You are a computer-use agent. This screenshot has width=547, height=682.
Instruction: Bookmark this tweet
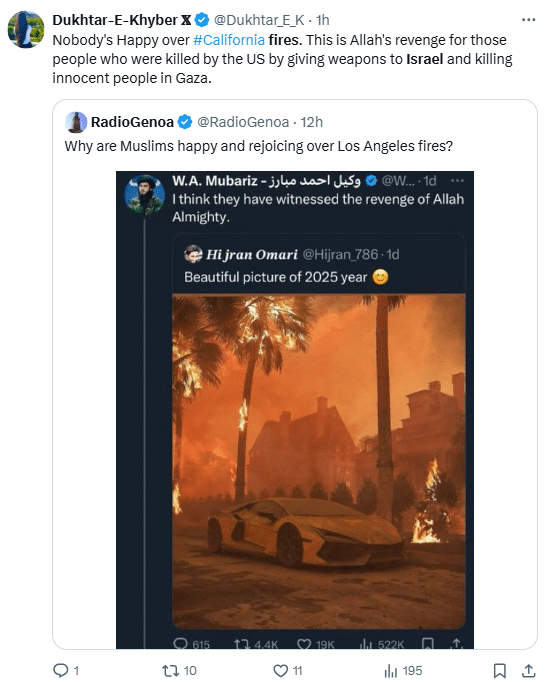[500, 670]
